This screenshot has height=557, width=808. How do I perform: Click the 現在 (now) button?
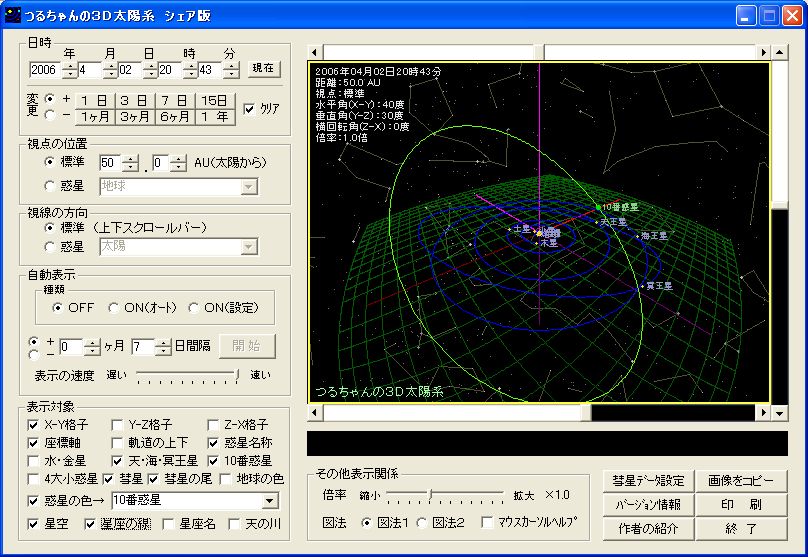click(262, 69)
